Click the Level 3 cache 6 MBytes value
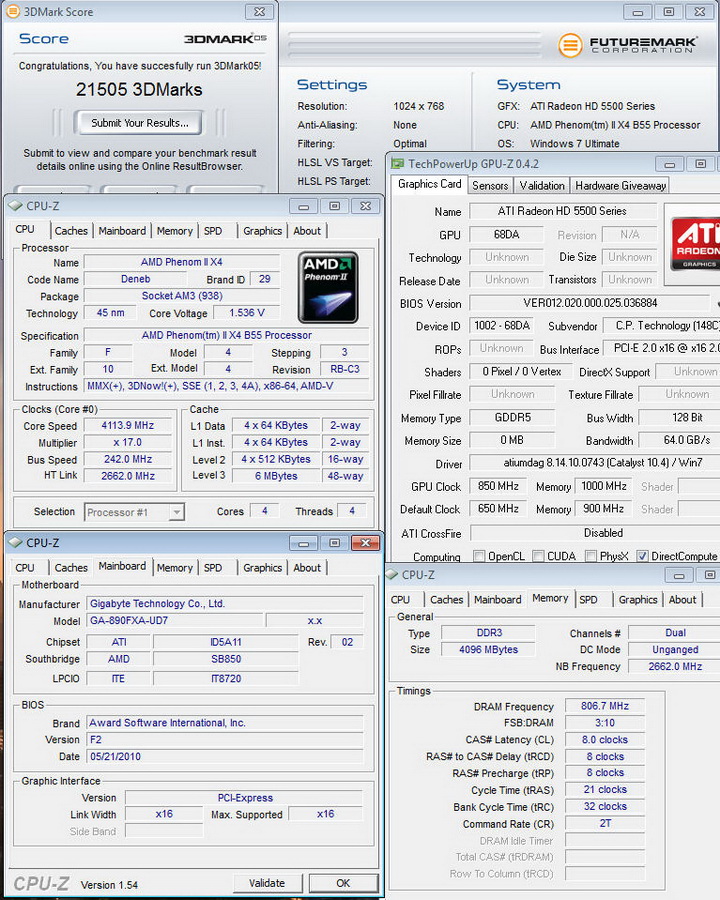This screenshot has width=720, height=900. pos(276,476)
